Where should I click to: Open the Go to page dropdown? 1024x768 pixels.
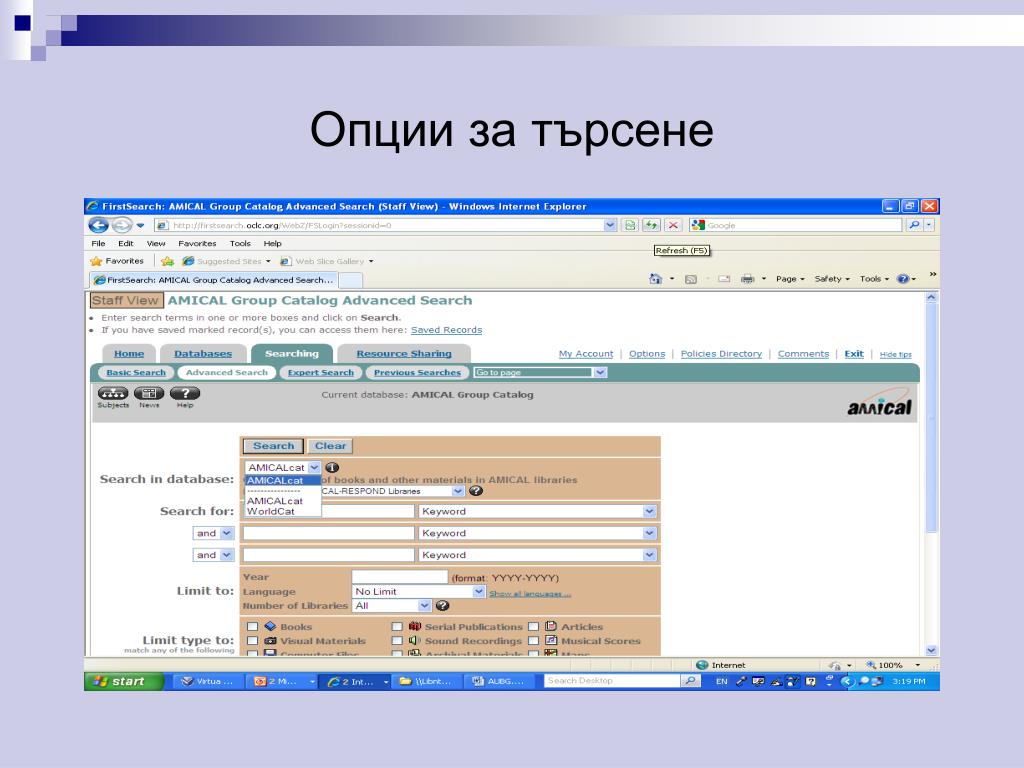(540, 372)
